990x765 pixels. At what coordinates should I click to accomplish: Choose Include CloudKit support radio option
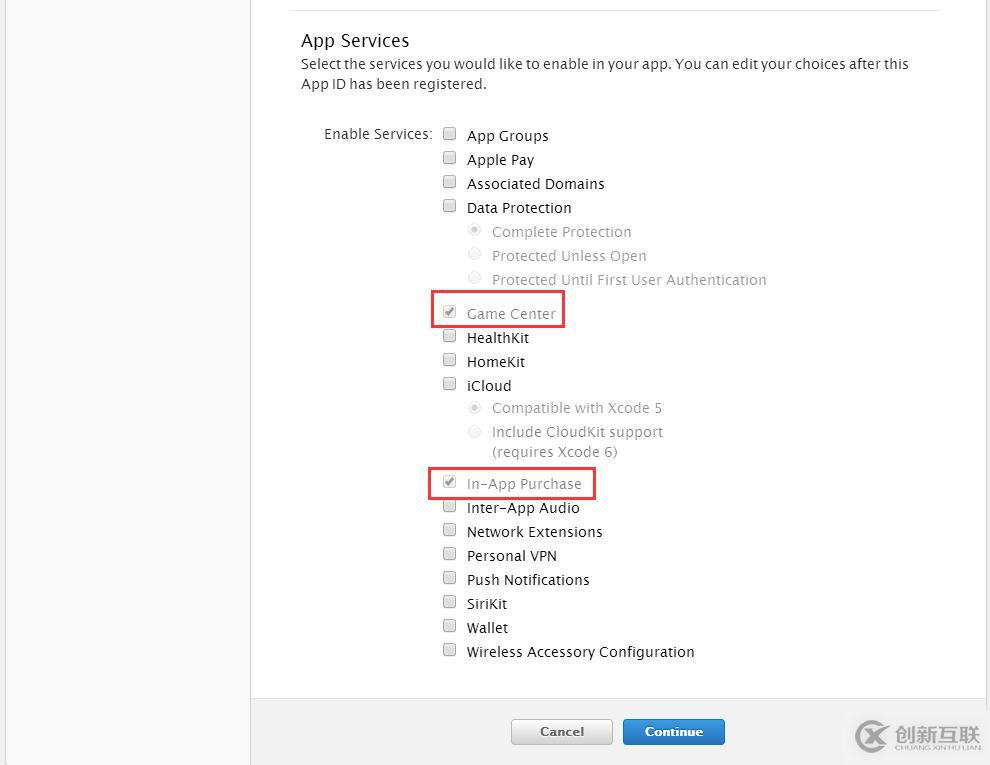tap(475, 432)
